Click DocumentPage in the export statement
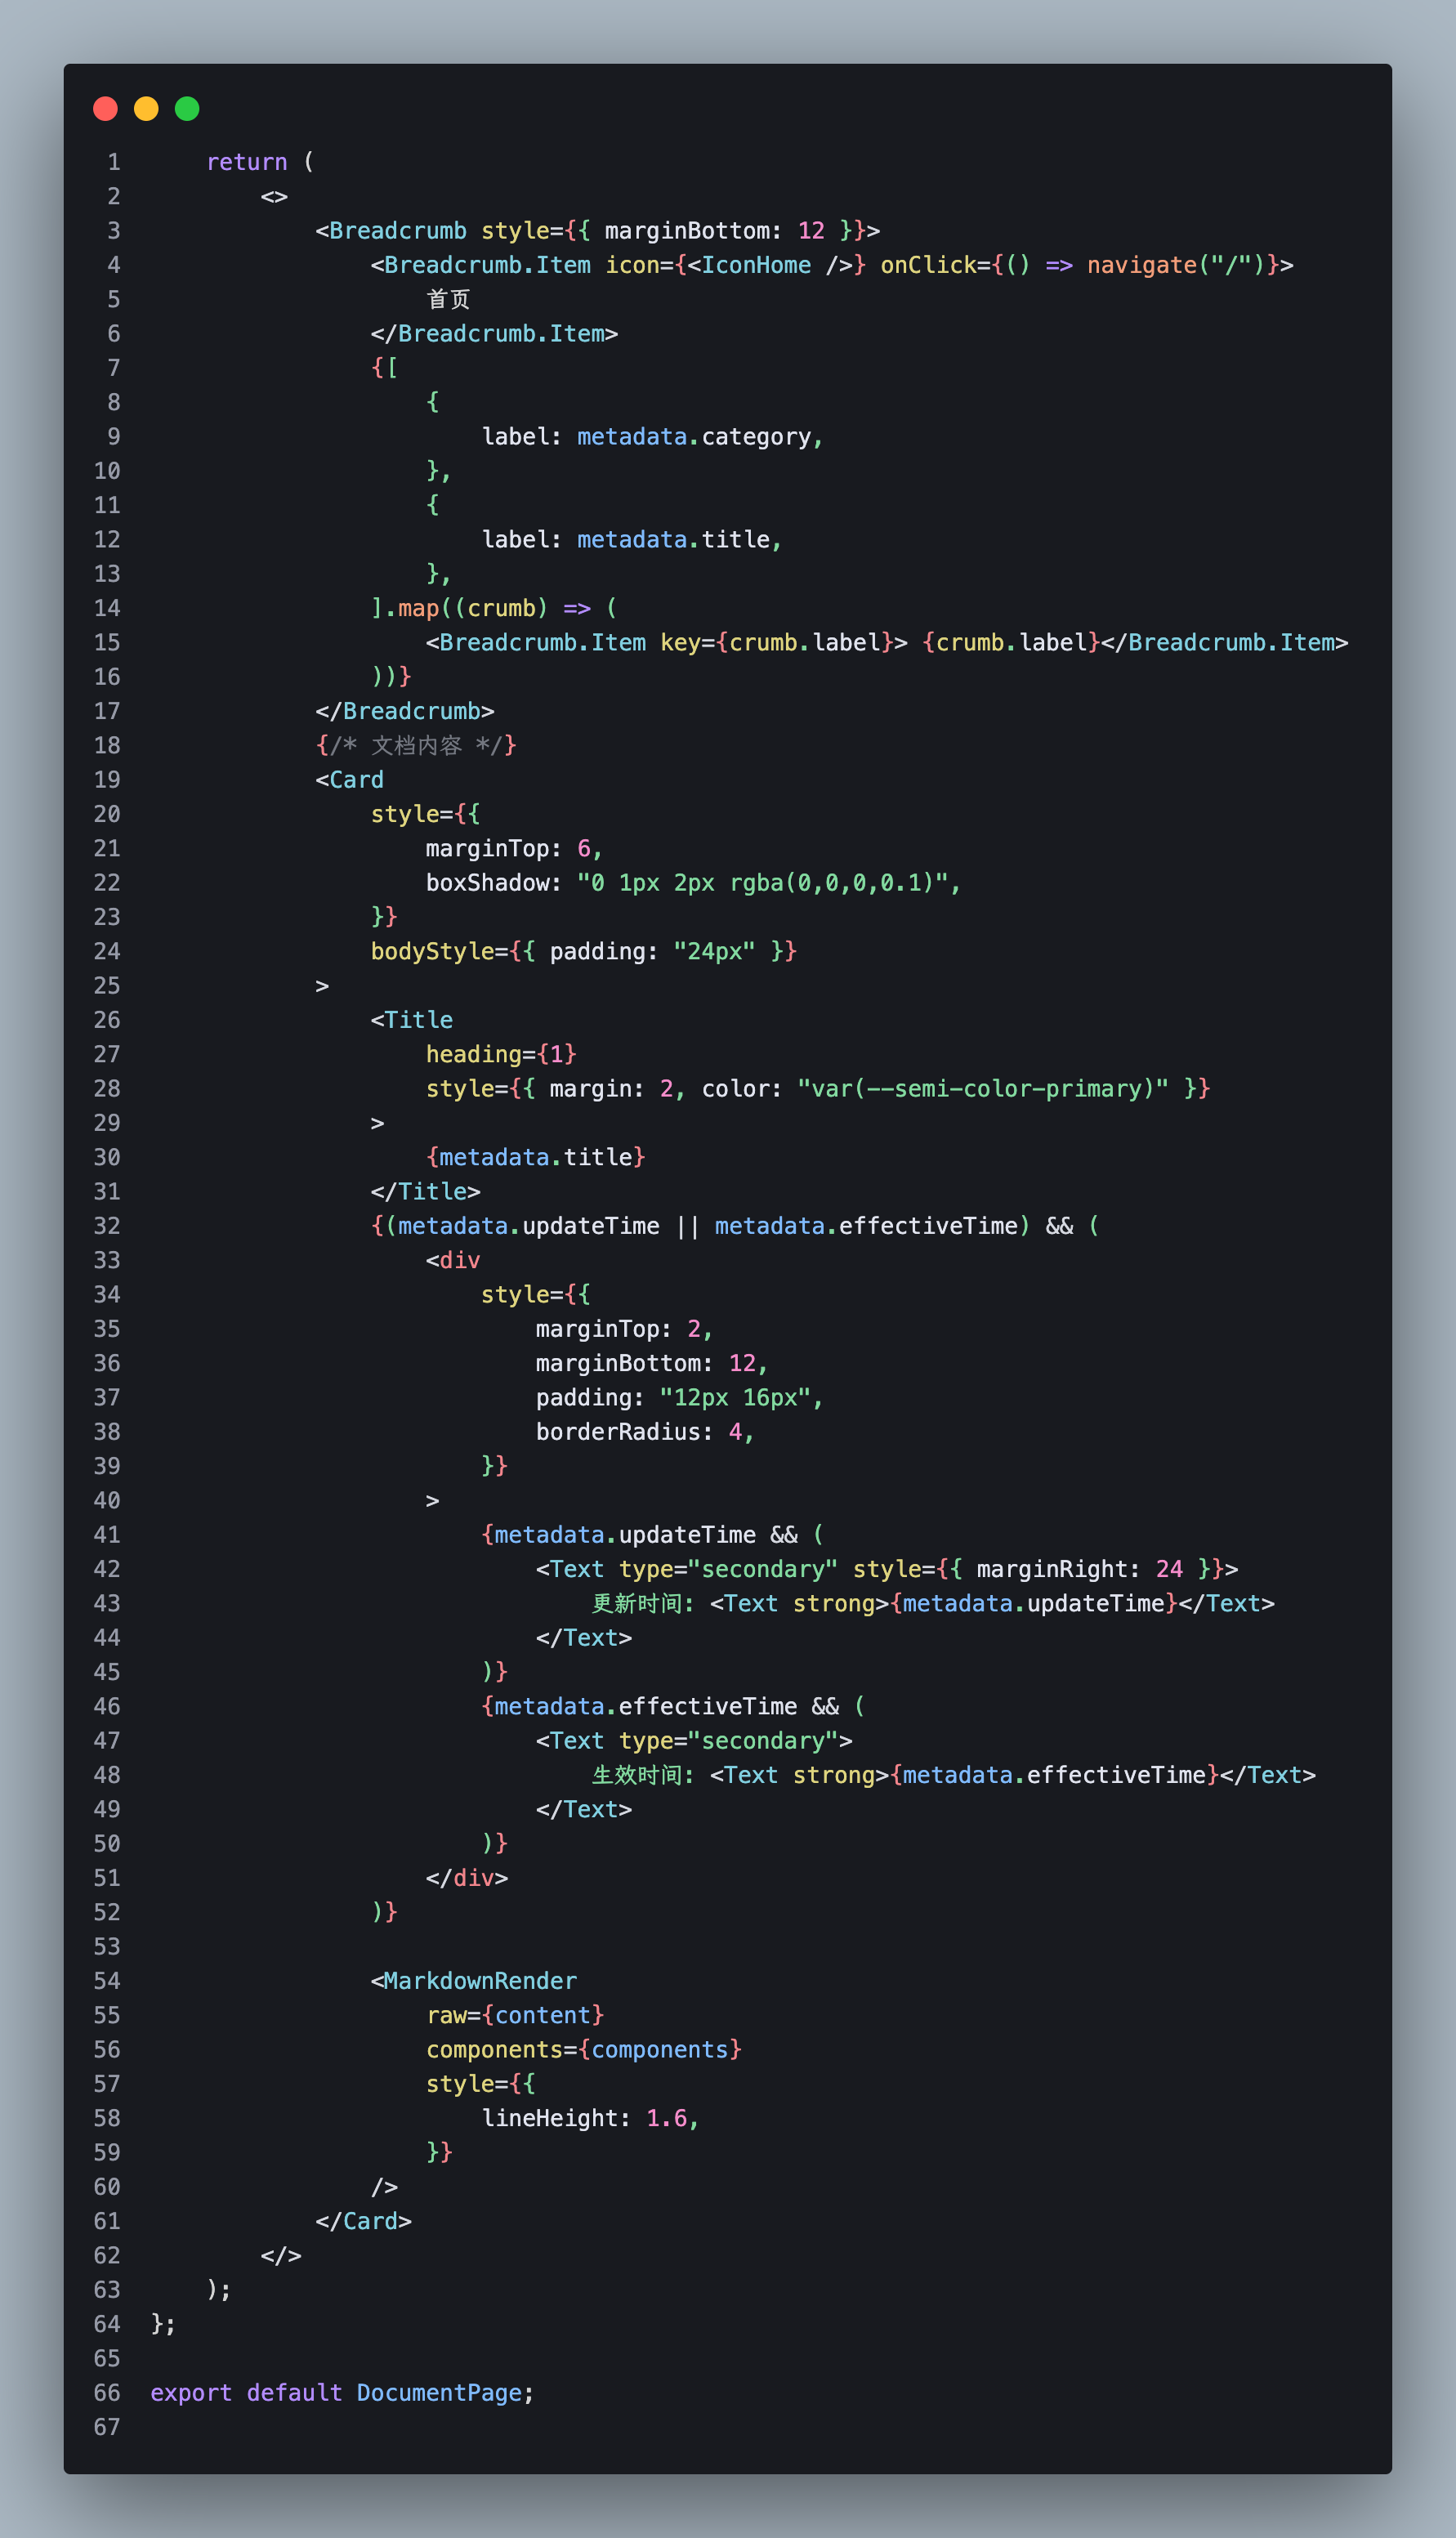The width and height of the screenshot is (1456, 2538). click(x=439, y=2392)
